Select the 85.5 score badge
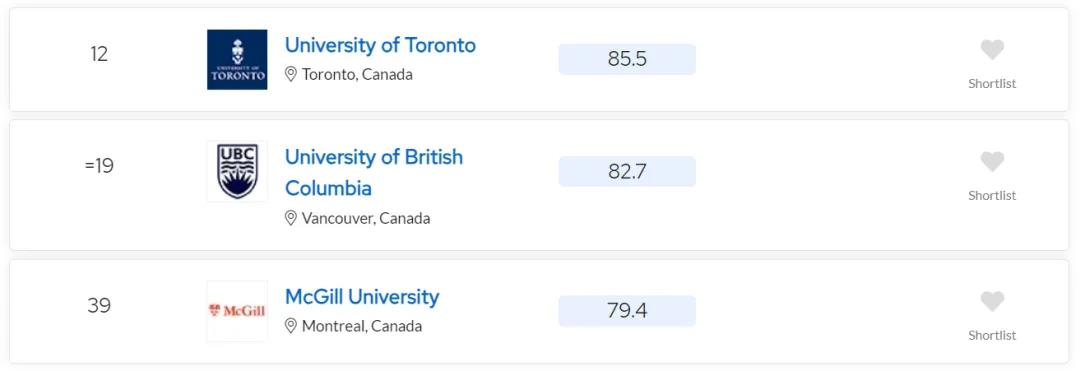This screenshot has height=371, width=1080. tap(627, 59)
